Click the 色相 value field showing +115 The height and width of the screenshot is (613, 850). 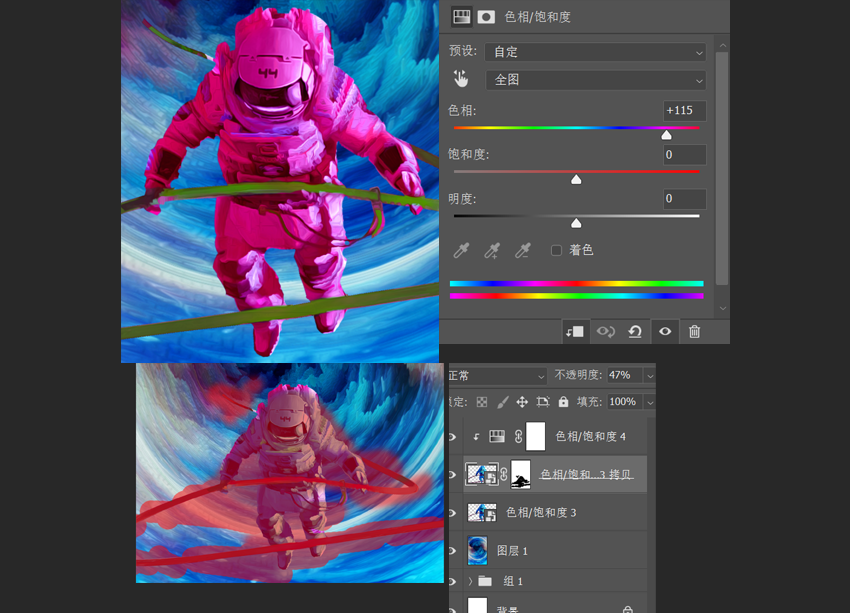pos(684,111)
